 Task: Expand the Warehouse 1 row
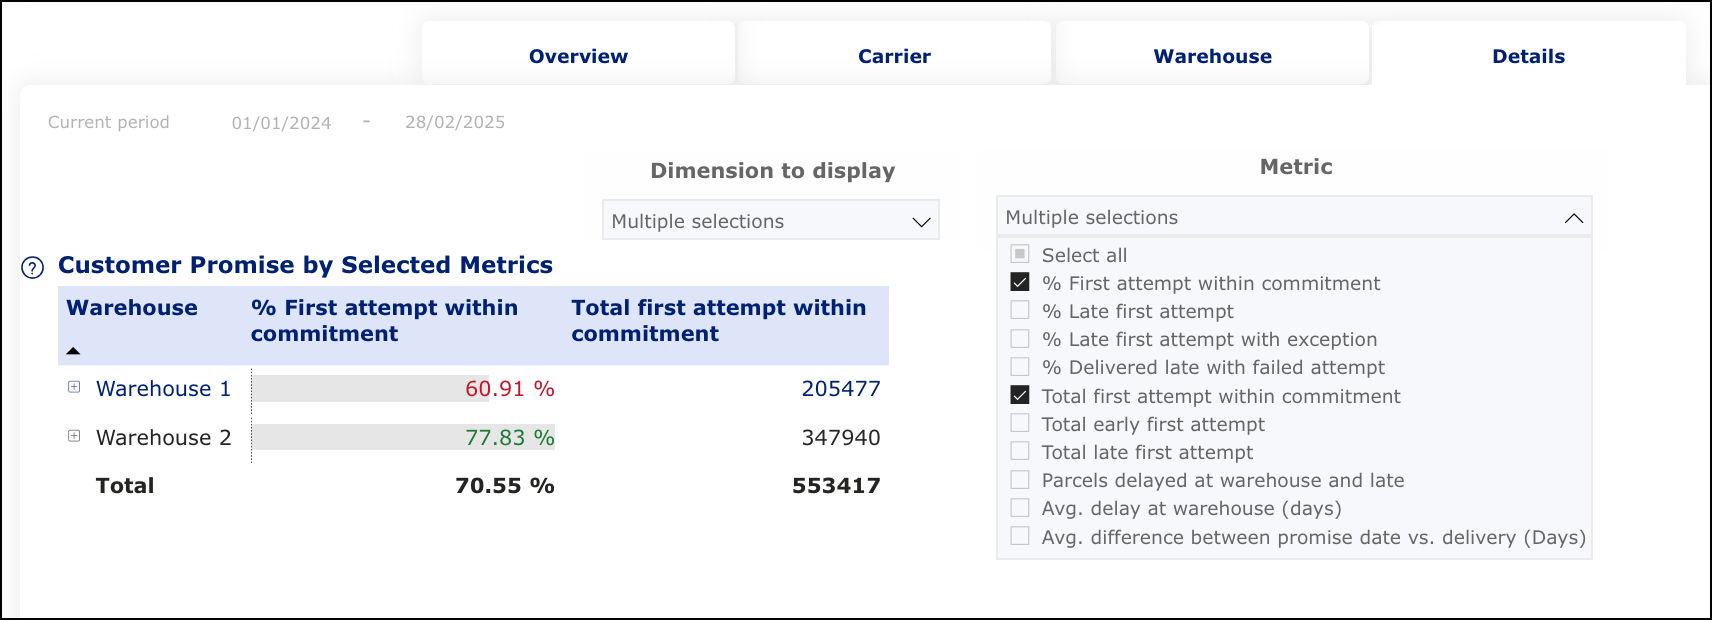(74, 387)
